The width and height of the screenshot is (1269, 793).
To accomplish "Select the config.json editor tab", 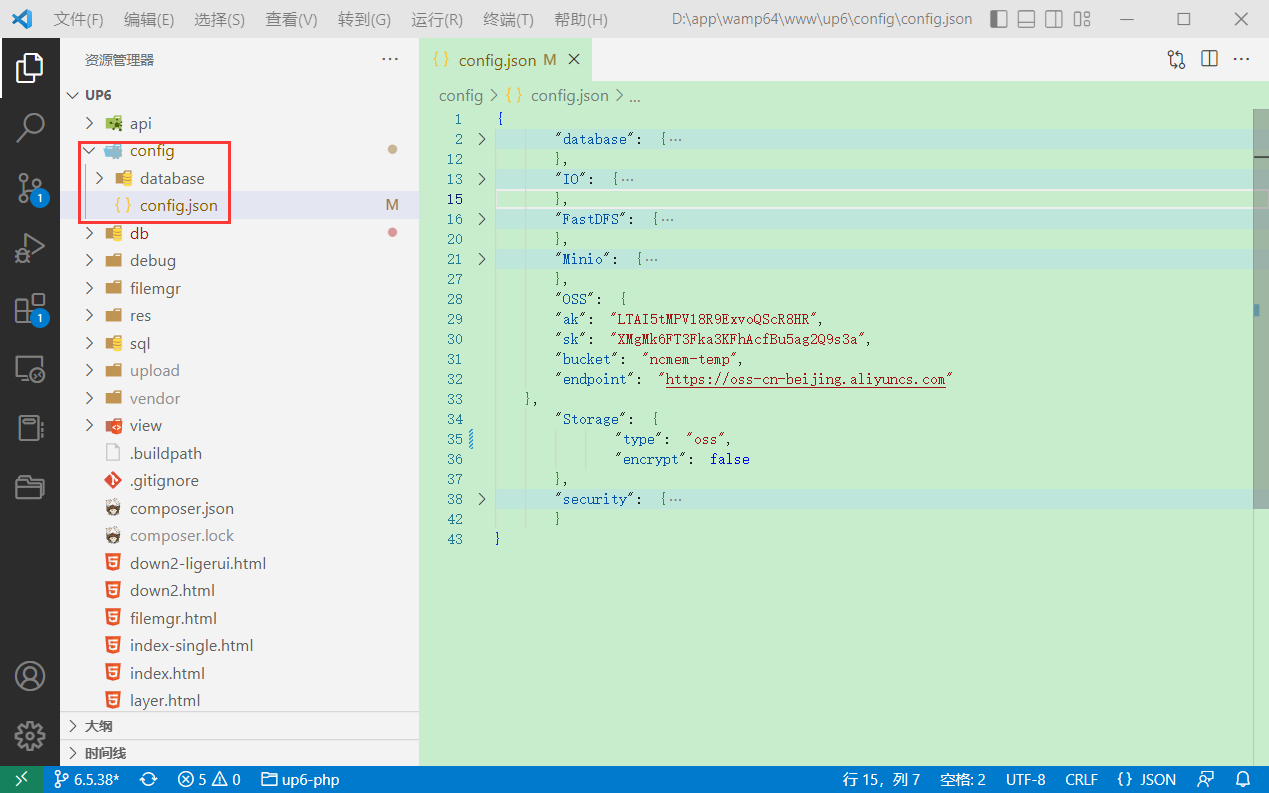I will coord(506,60).
